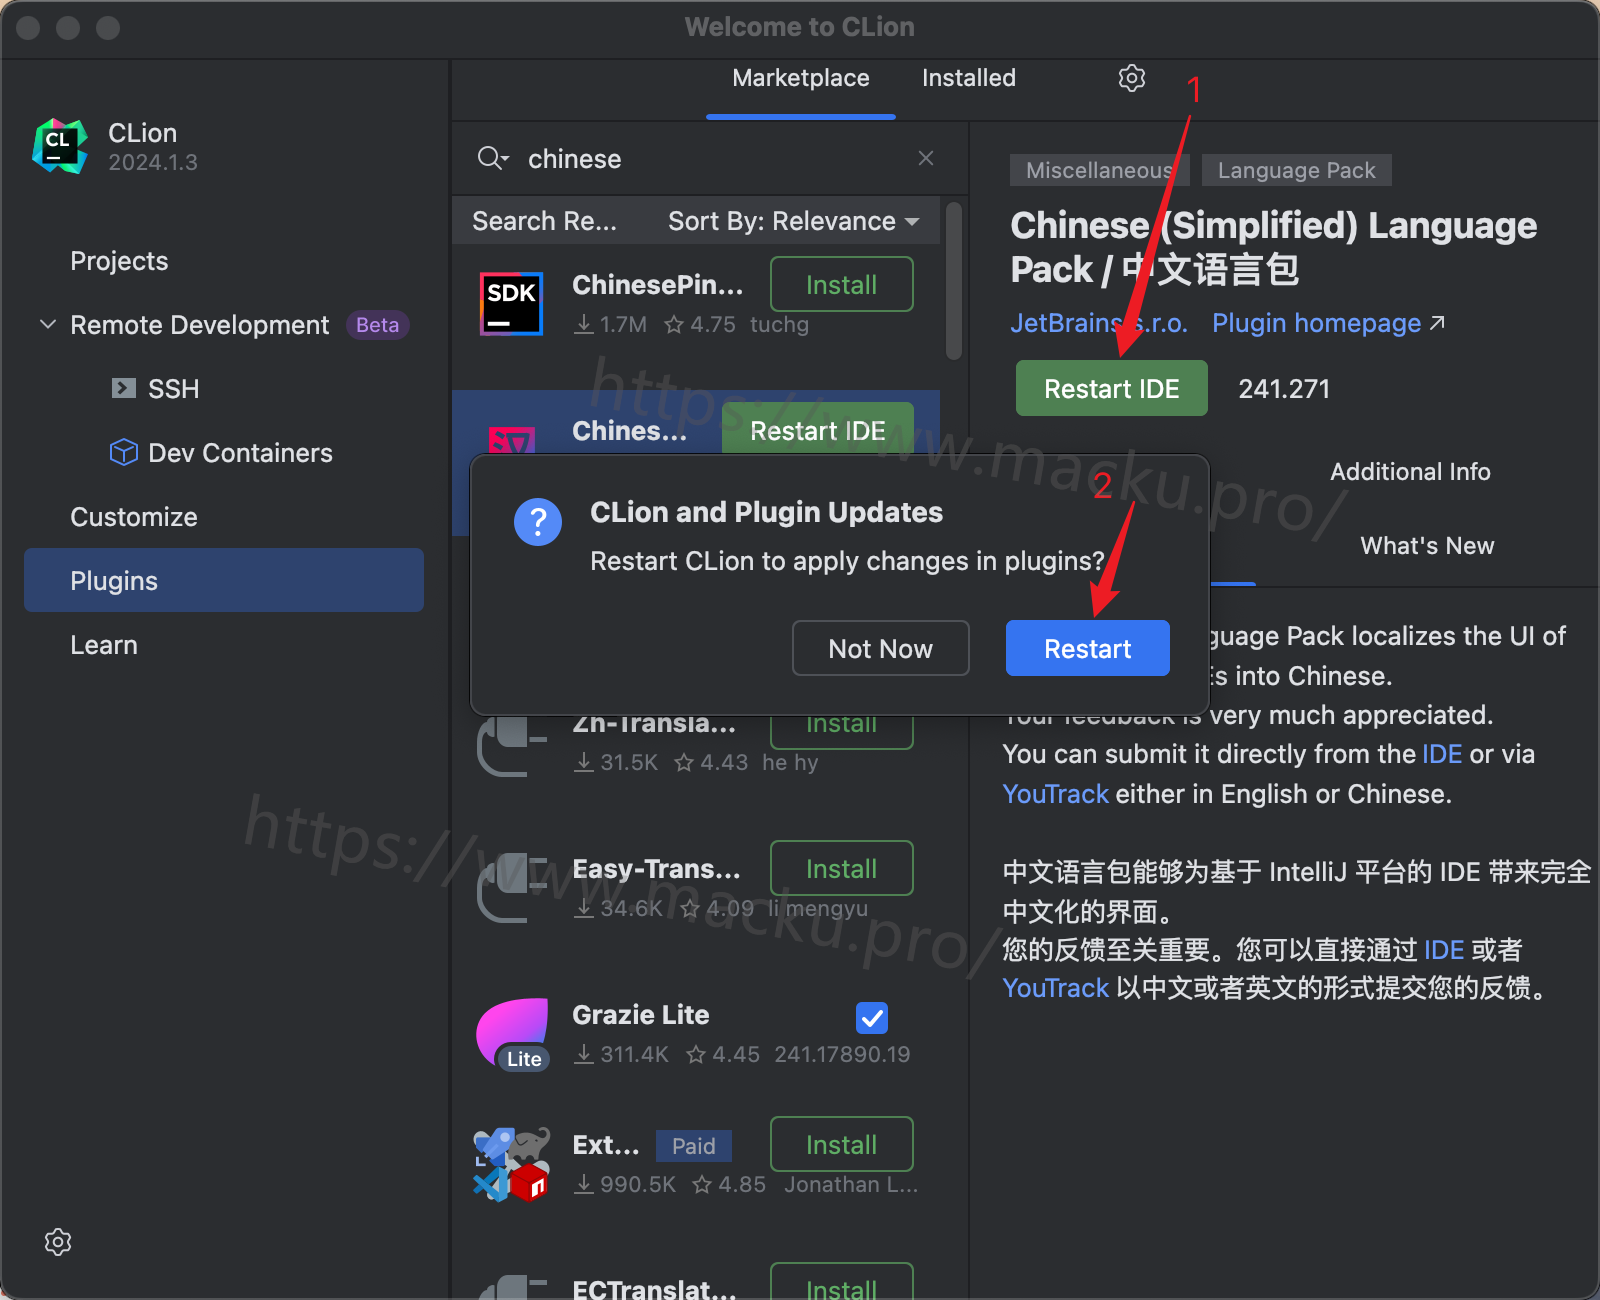This screenshot has width=1600, height=1300.
Task: Open plugin settings gear next to Installed tab
Action: [x=1131, y=78]
